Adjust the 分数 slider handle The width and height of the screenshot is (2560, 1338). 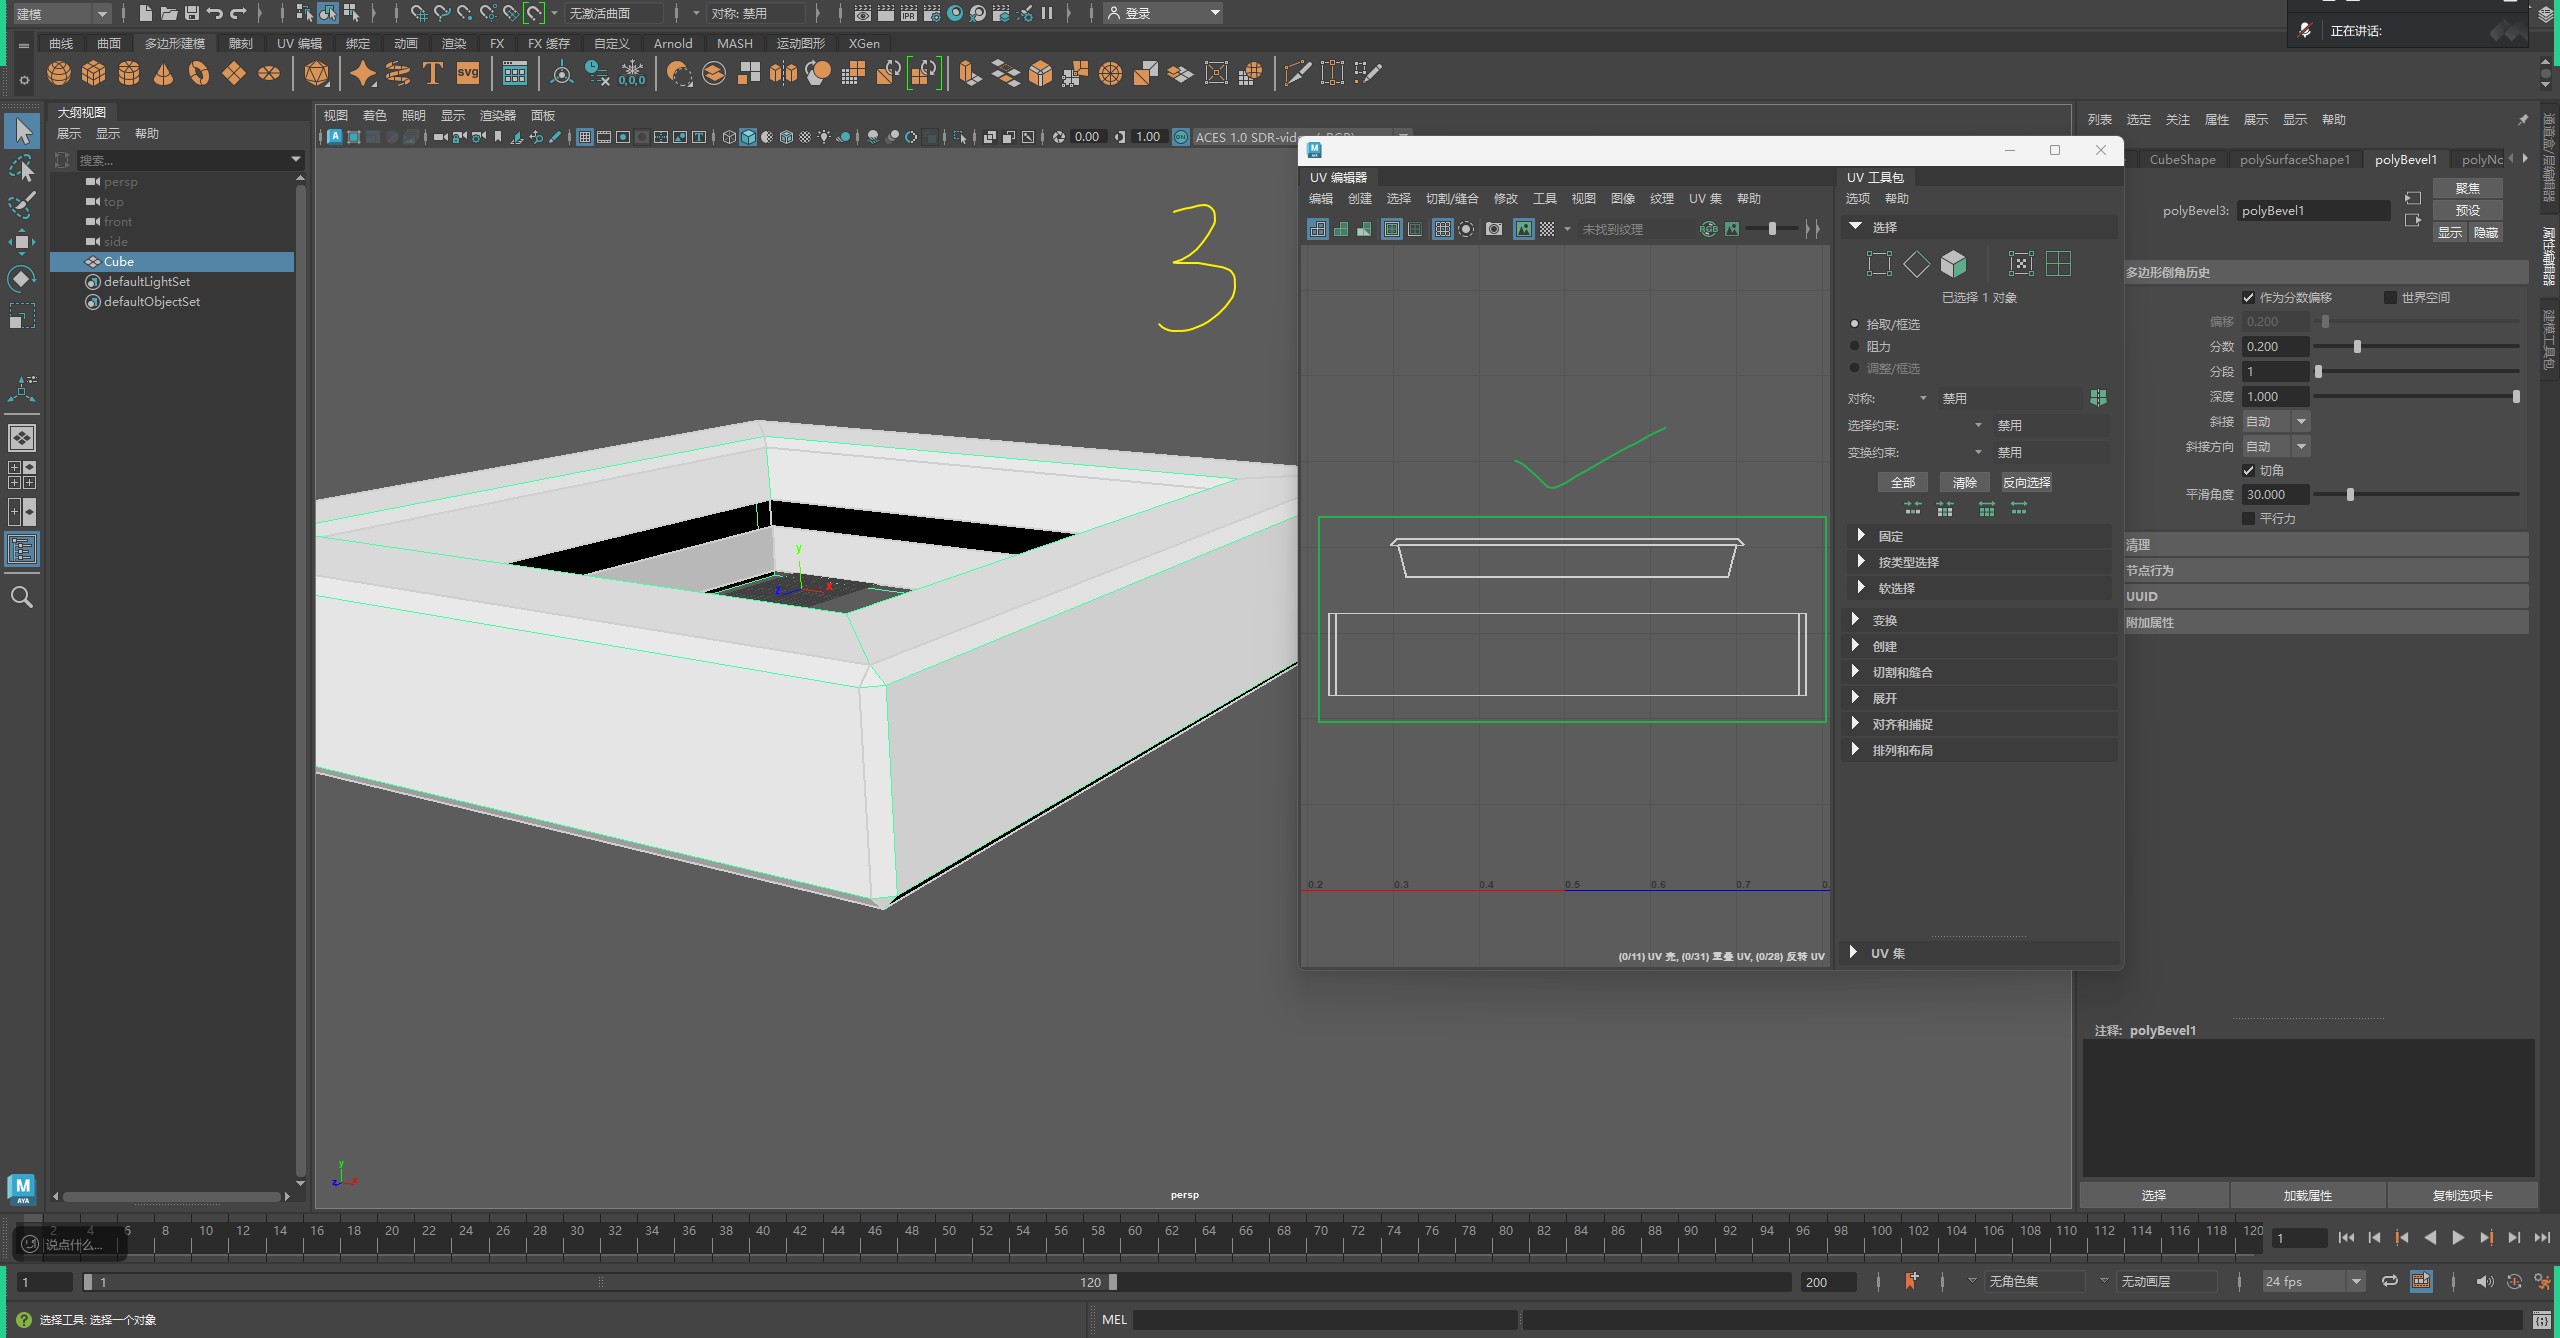coord(2357,347)
